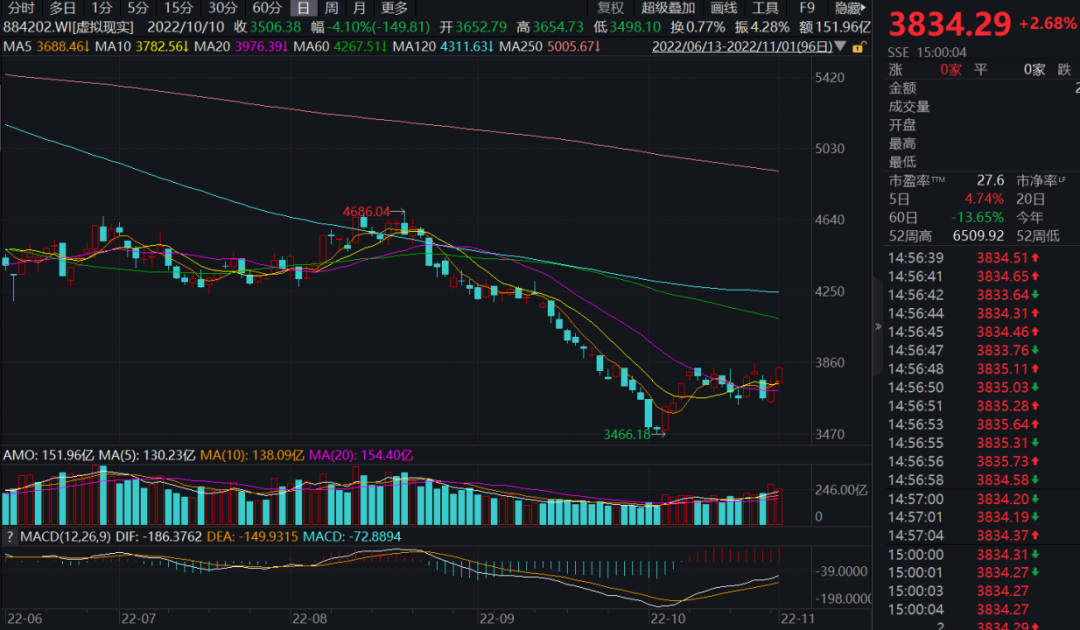Screen dimensions: 1080x630
Task: Click the 52周高 6509.92 value
Action: [x=978, y=236]
